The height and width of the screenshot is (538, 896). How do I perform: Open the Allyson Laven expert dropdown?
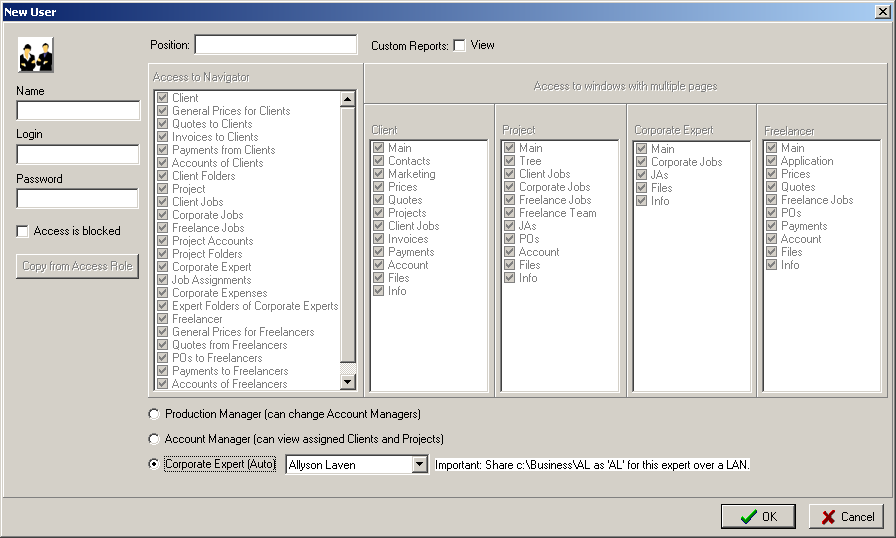(x=419, y=465)
